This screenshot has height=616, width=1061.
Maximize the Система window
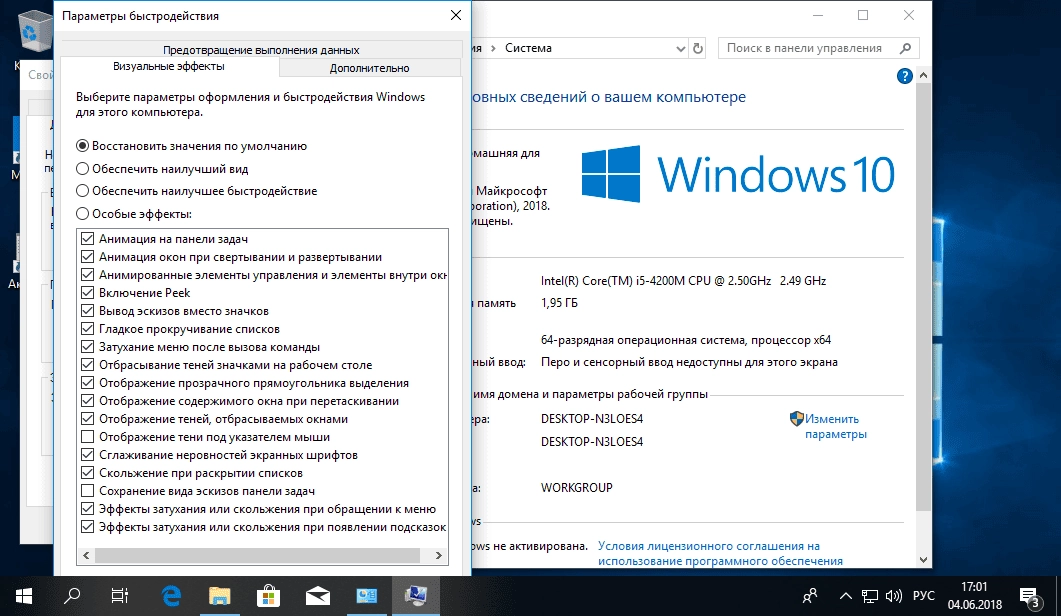[x=863, y=15]
